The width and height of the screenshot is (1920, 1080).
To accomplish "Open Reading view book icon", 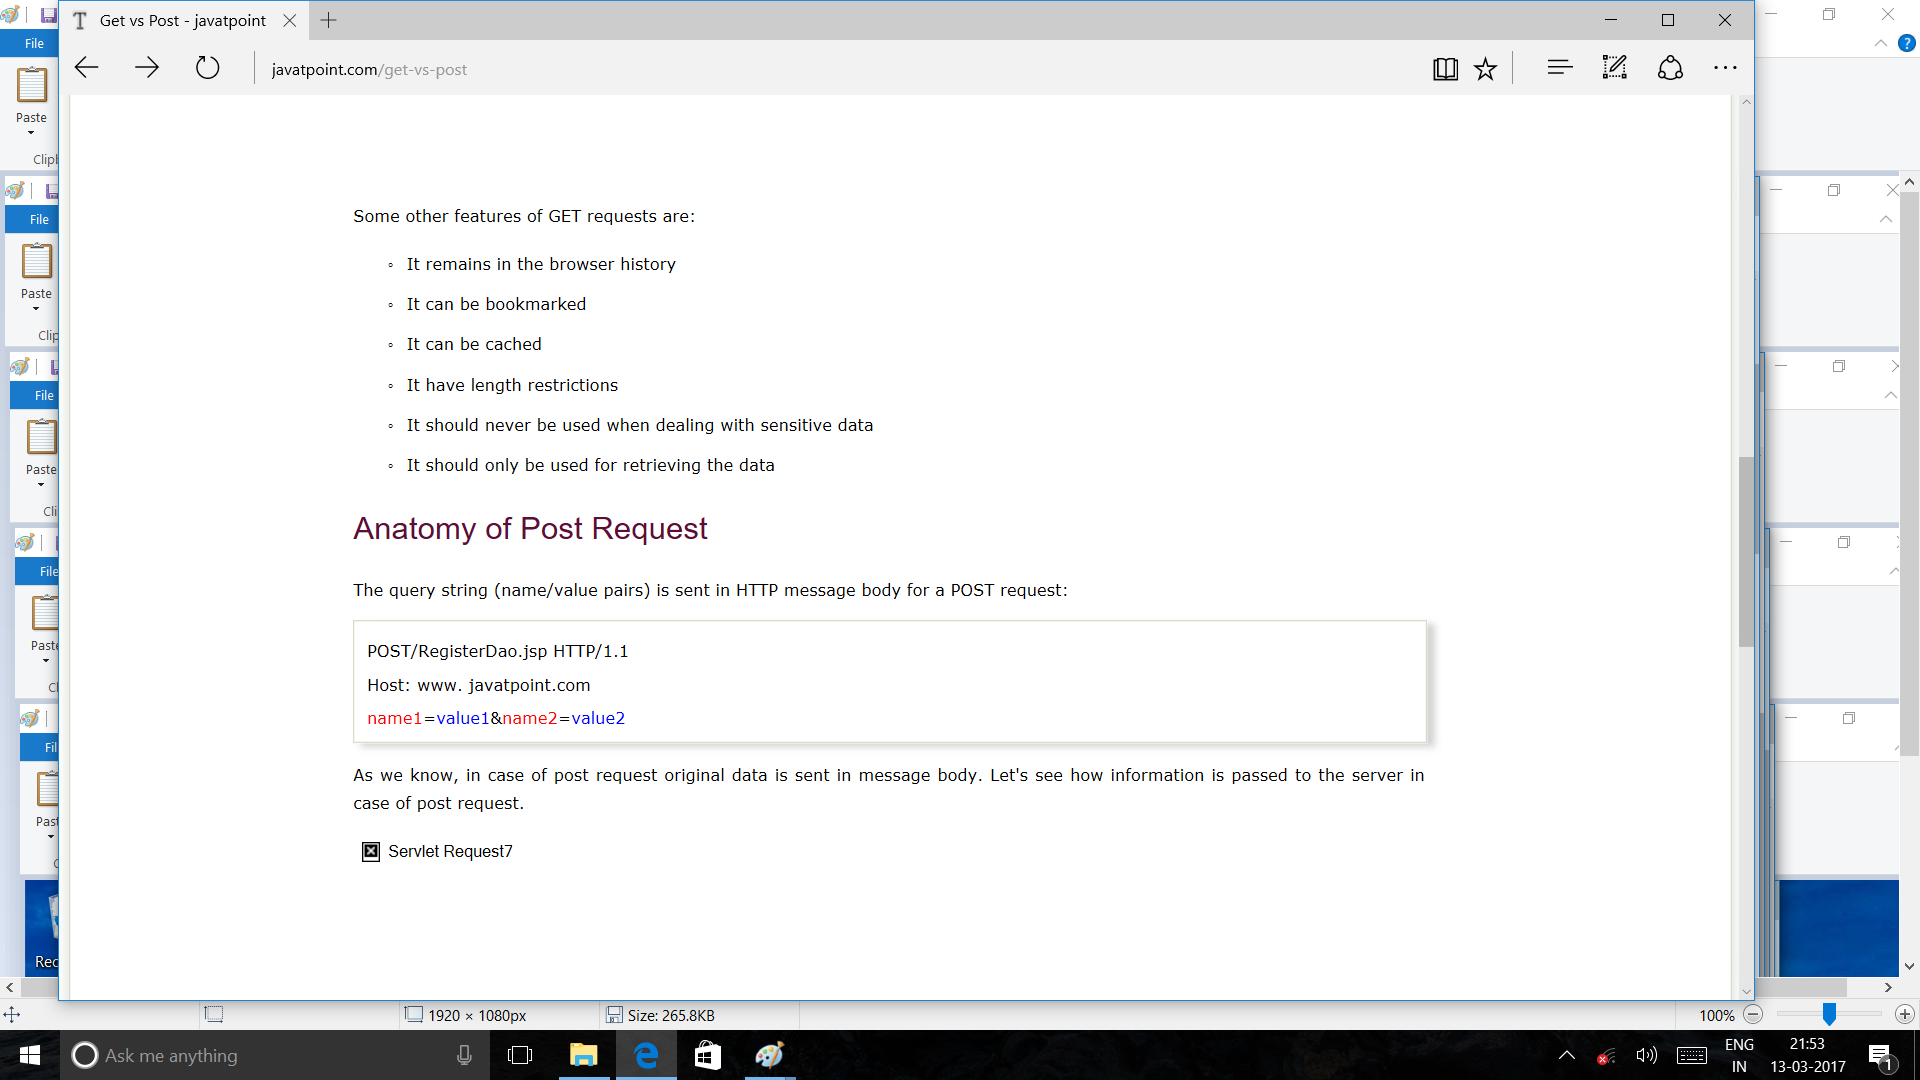I will pyautogui.click(x=1444, y=68).
